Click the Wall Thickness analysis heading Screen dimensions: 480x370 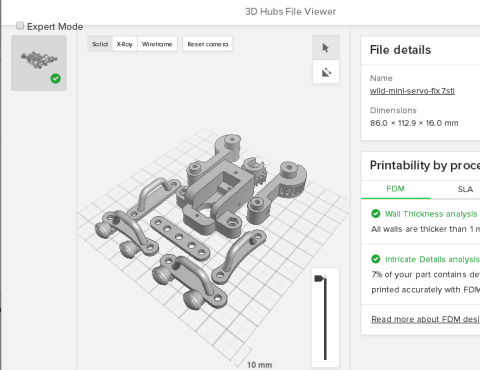click(x=431, y=214)
